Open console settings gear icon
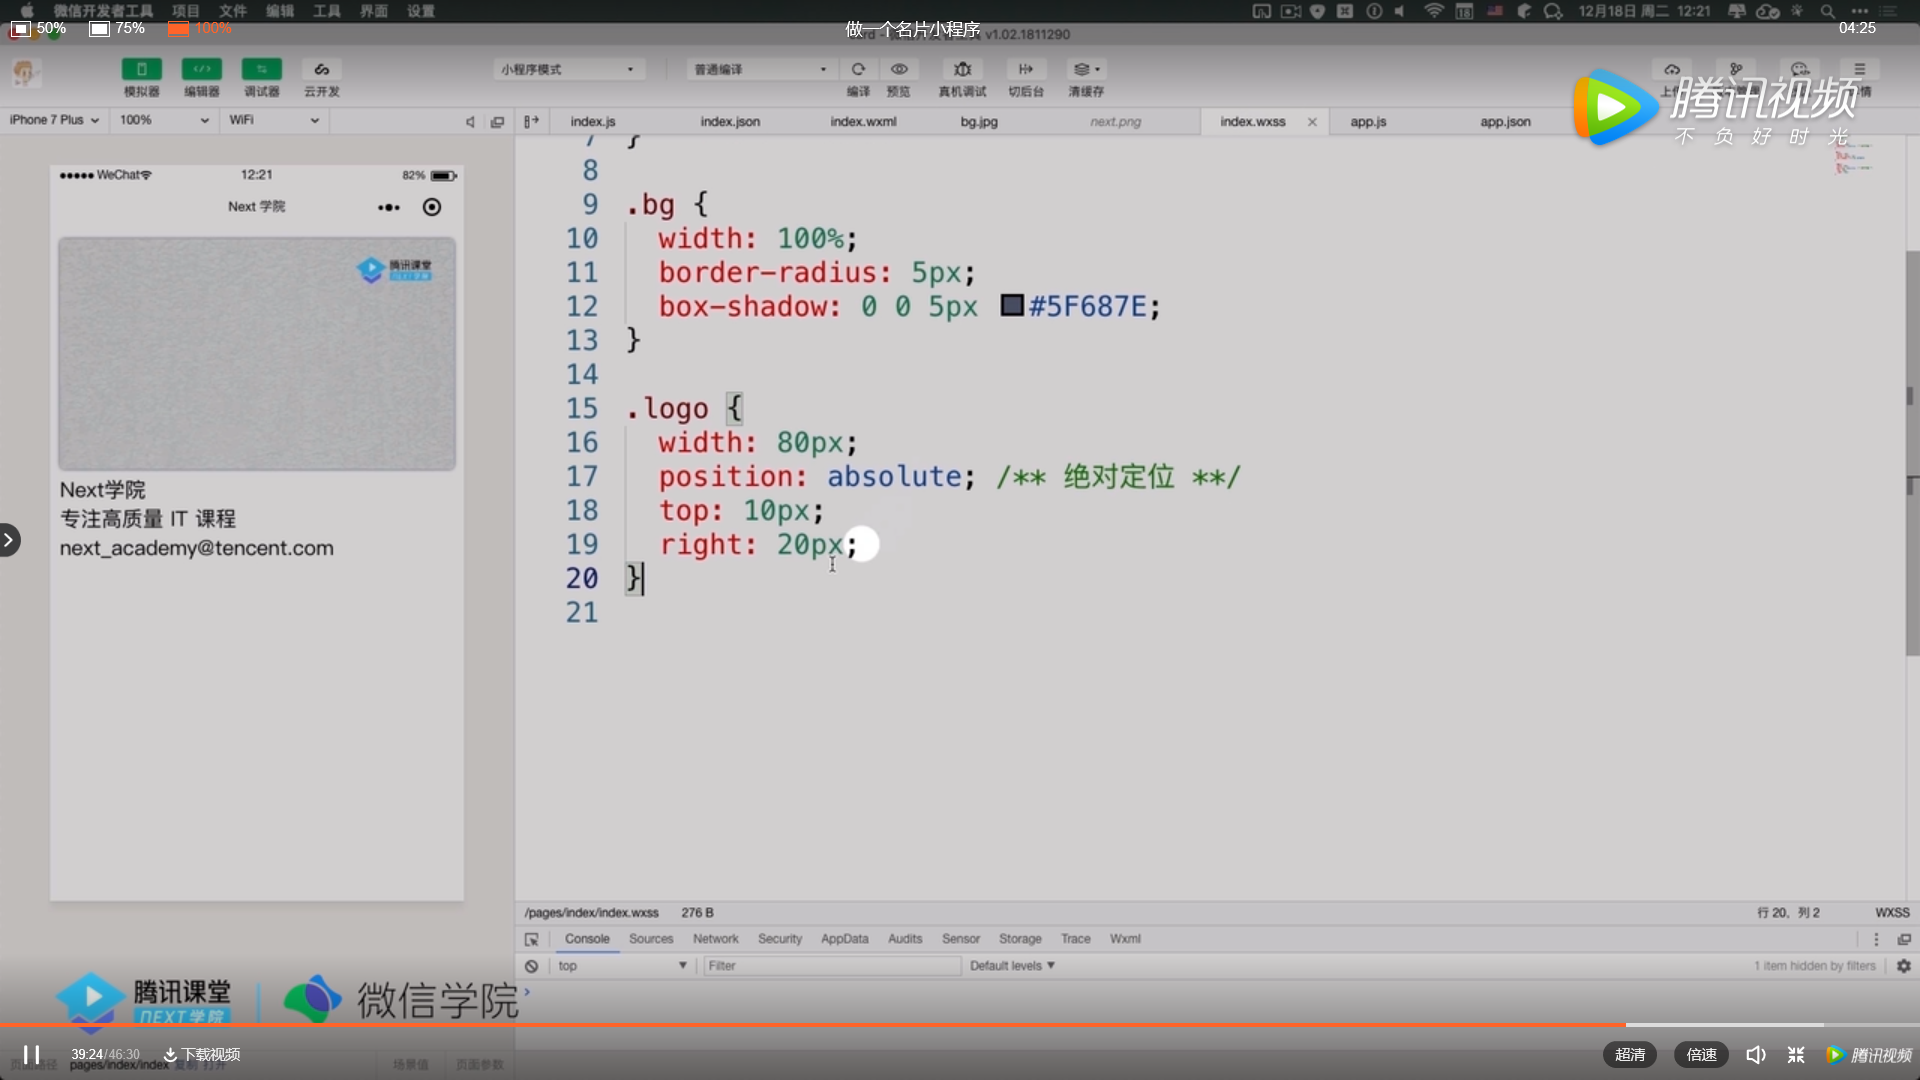 tap(1904, 966)
